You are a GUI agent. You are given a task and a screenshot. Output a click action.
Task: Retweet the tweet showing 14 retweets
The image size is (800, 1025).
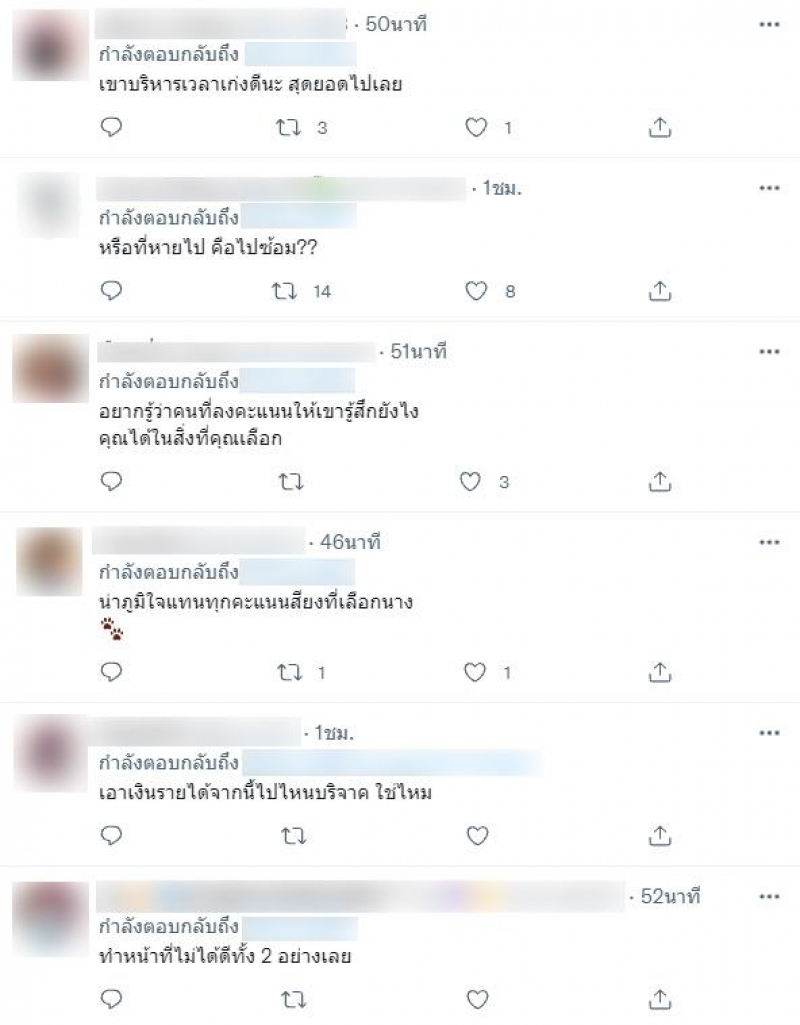pos(284,291)
